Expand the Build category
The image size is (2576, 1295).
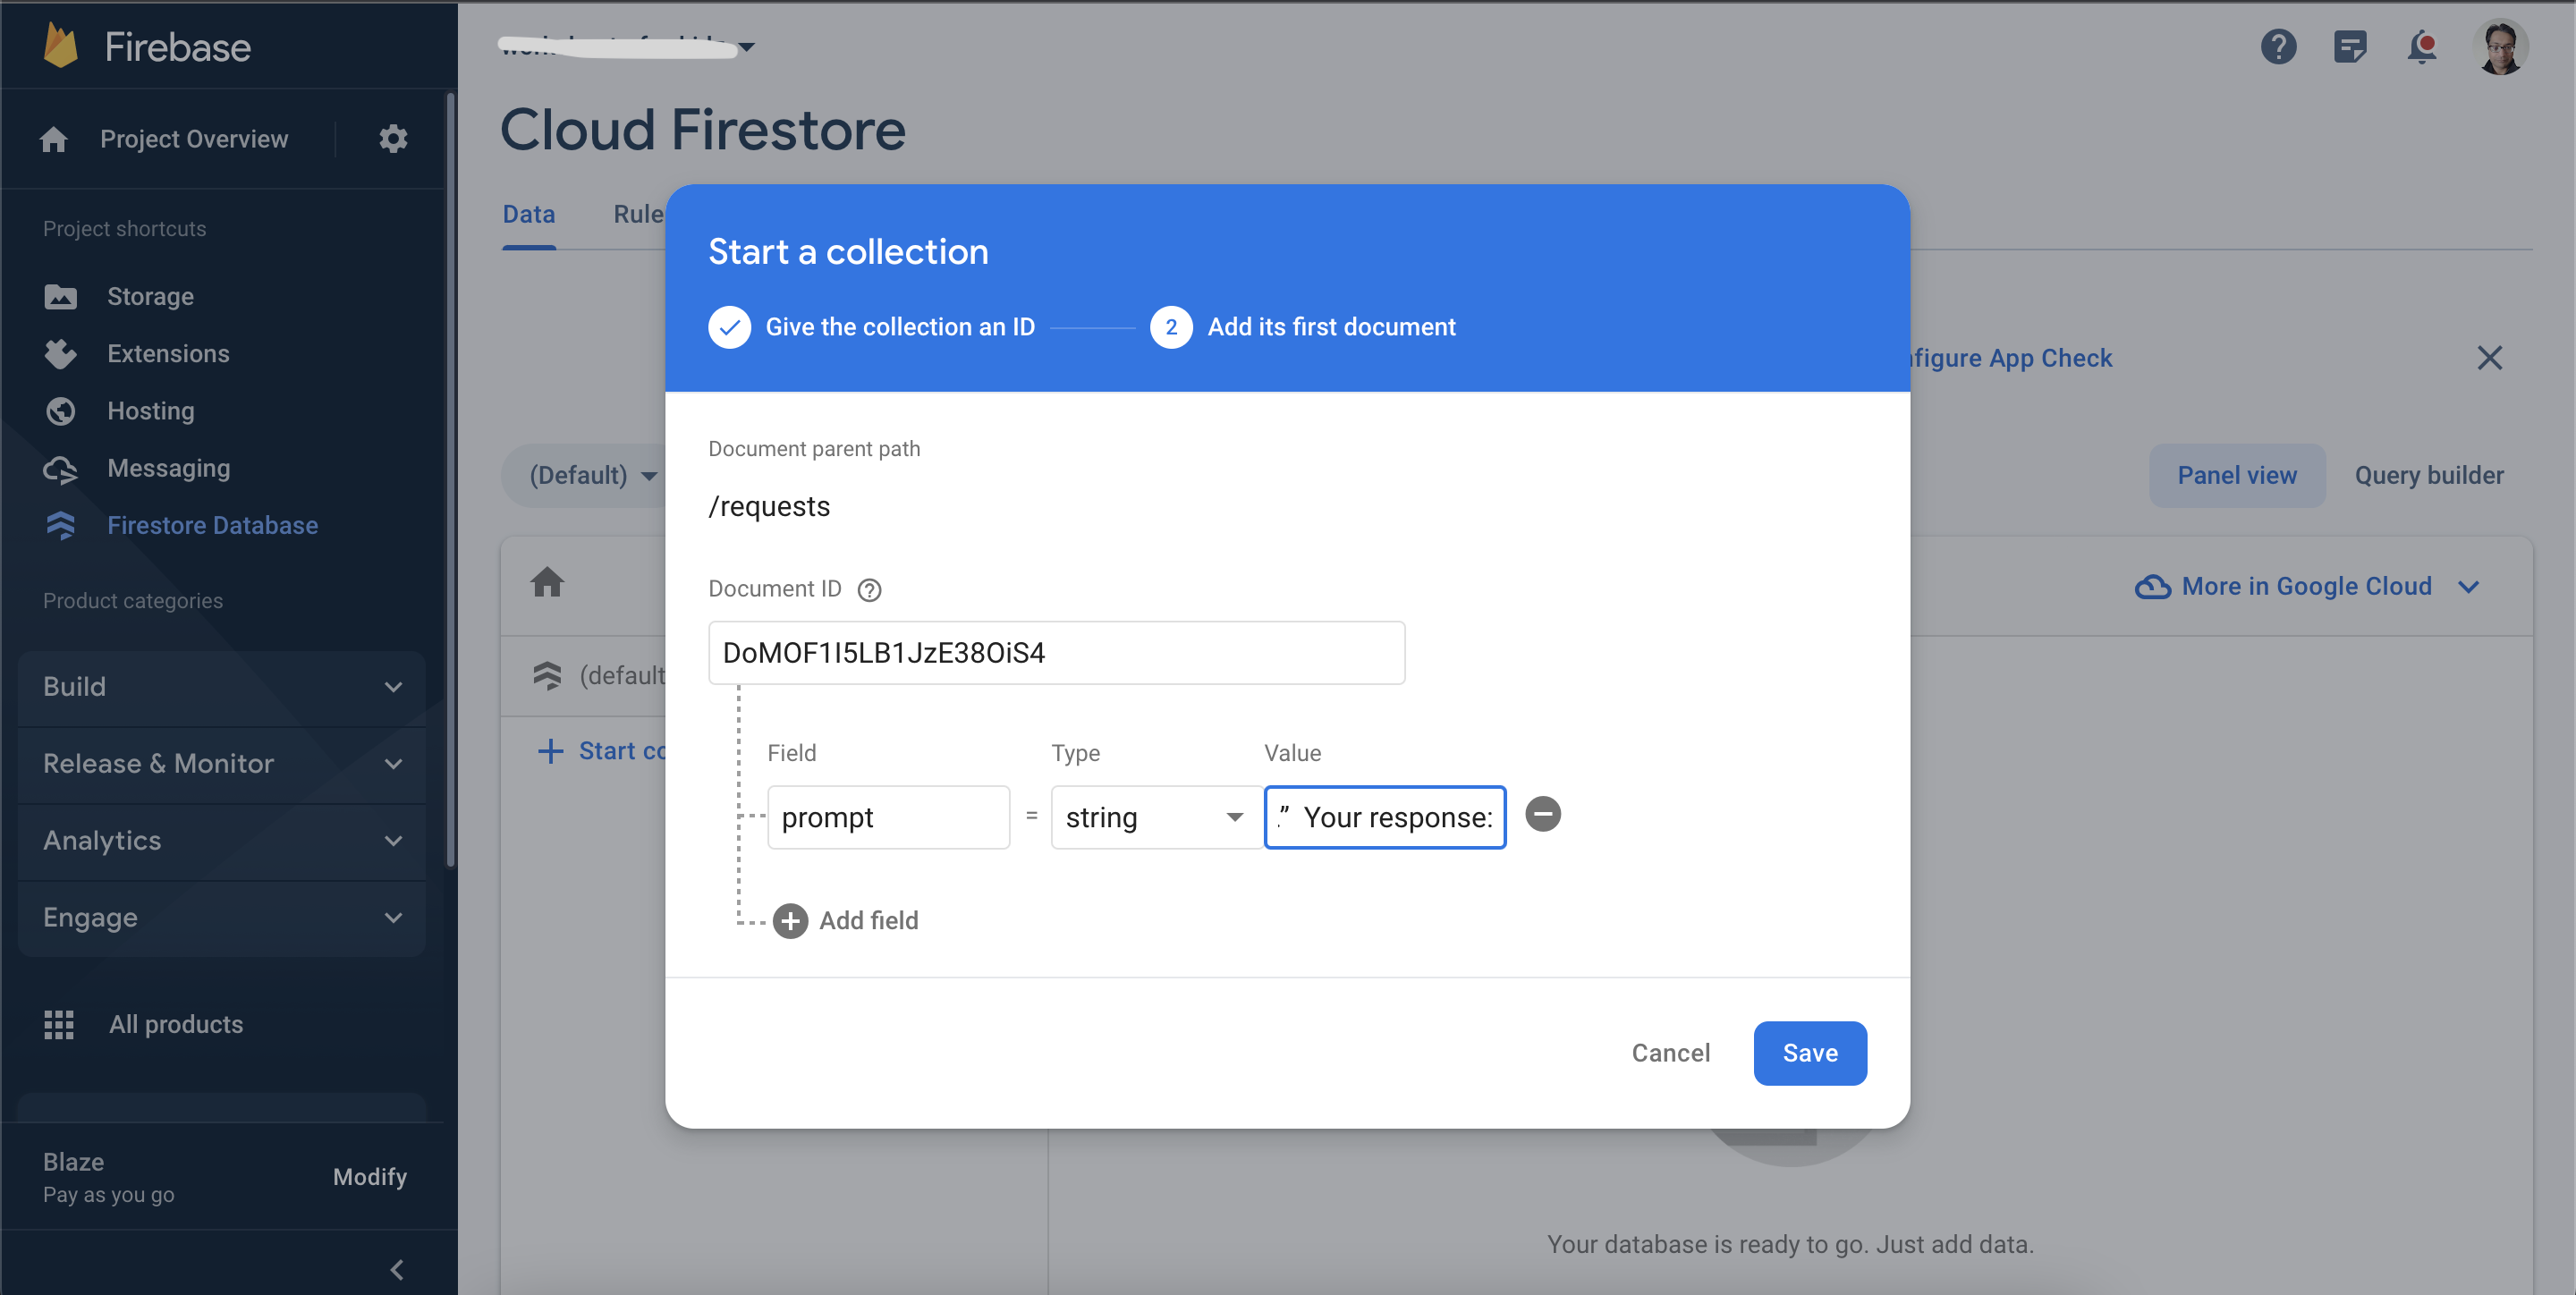coord(222,687)
